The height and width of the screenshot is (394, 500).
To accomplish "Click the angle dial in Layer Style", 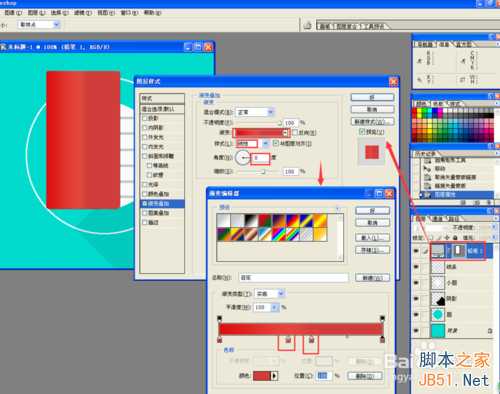I will tap(242, 158).
